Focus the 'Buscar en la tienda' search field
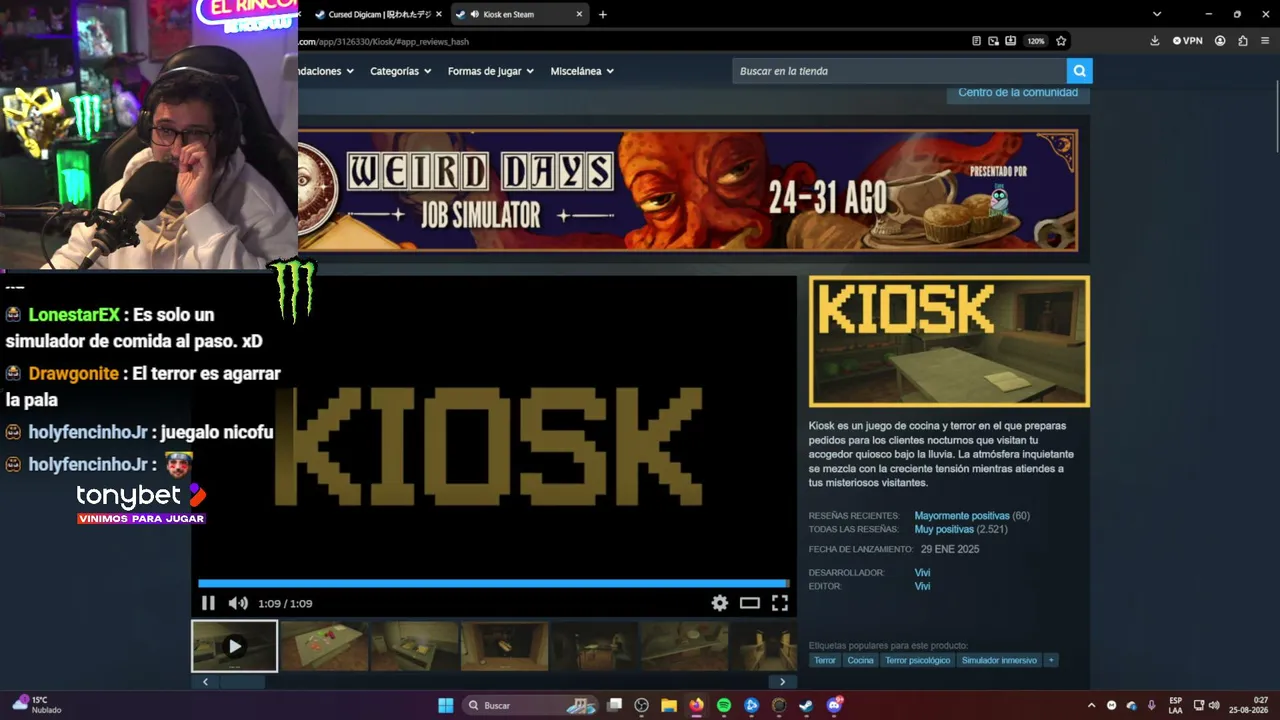1280x720 pixels. 899,71
